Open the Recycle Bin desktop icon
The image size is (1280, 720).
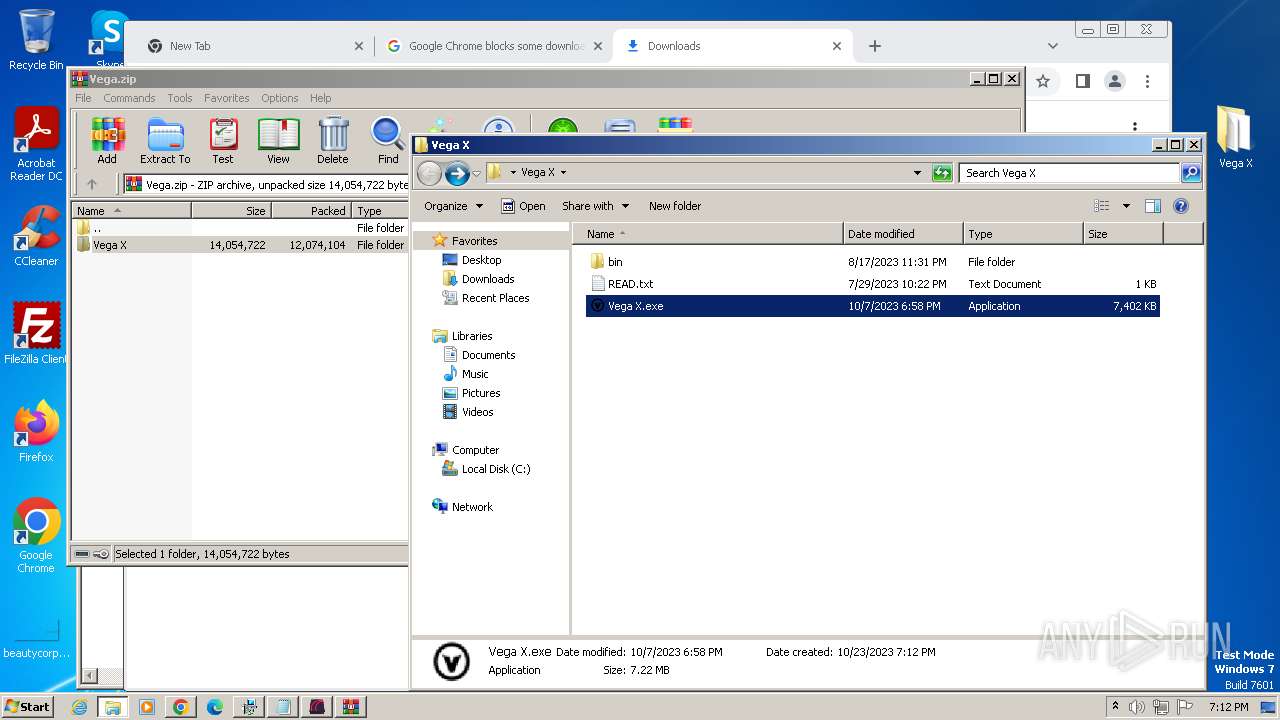click(x=36, y=40)
